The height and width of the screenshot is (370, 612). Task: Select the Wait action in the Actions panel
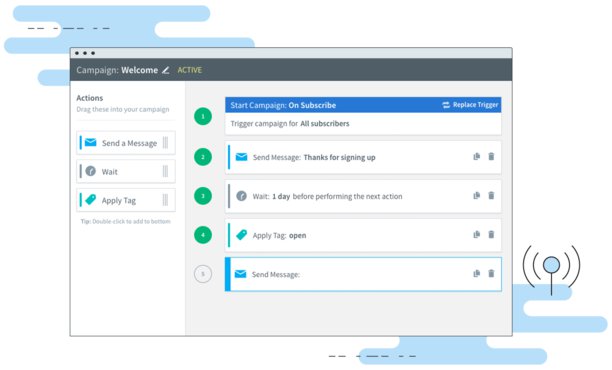(126, 171)
